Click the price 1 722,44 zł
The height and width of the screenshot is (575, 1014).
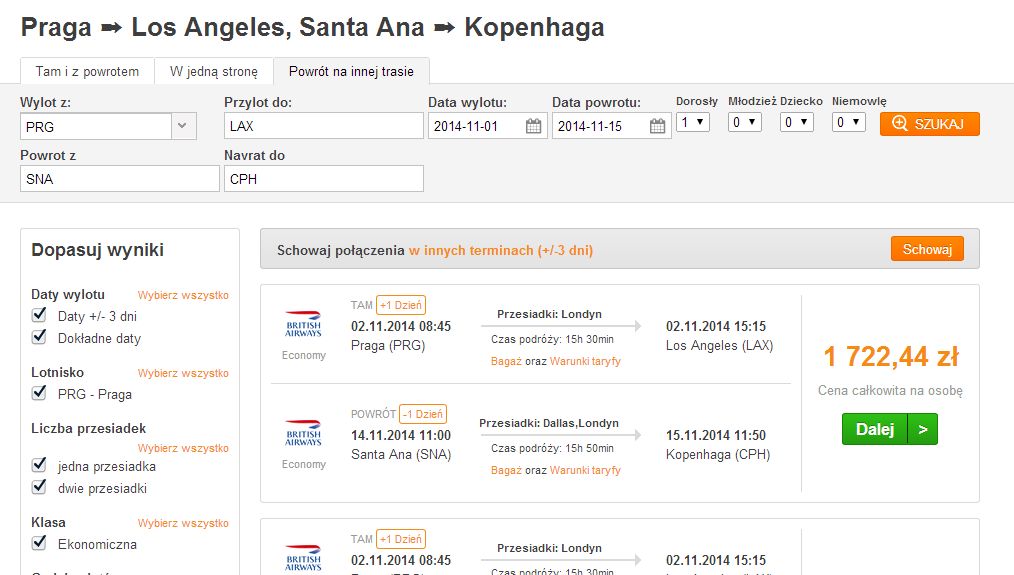pyautogui.click(x=890, y=356)
